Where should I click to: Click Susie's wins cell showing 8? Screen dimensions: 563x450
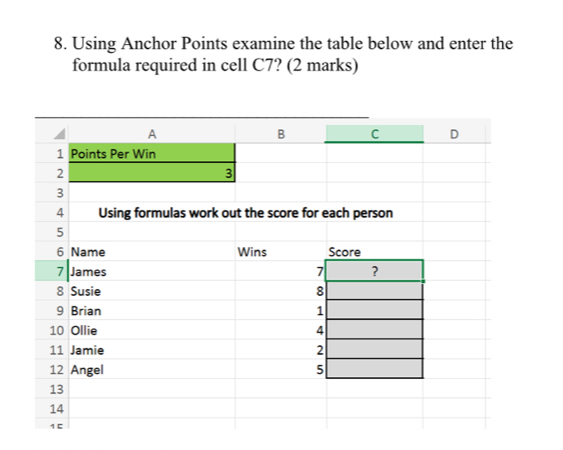[x=280, y=291]
